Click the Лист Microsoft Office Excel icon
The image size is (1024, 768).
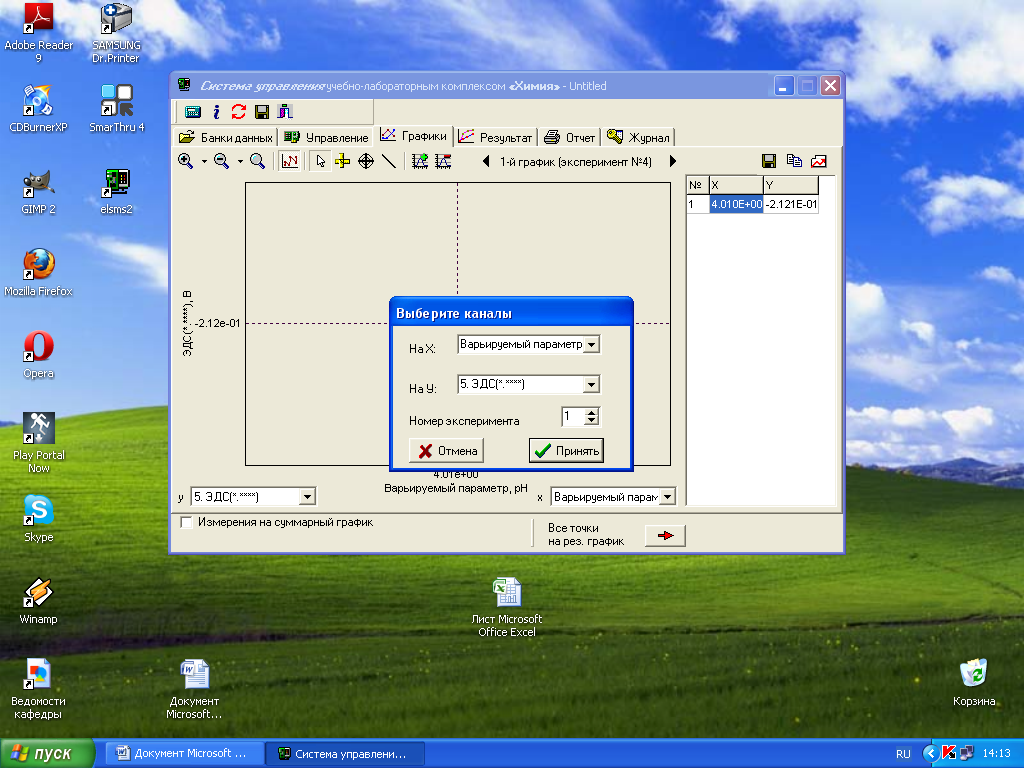507,607
